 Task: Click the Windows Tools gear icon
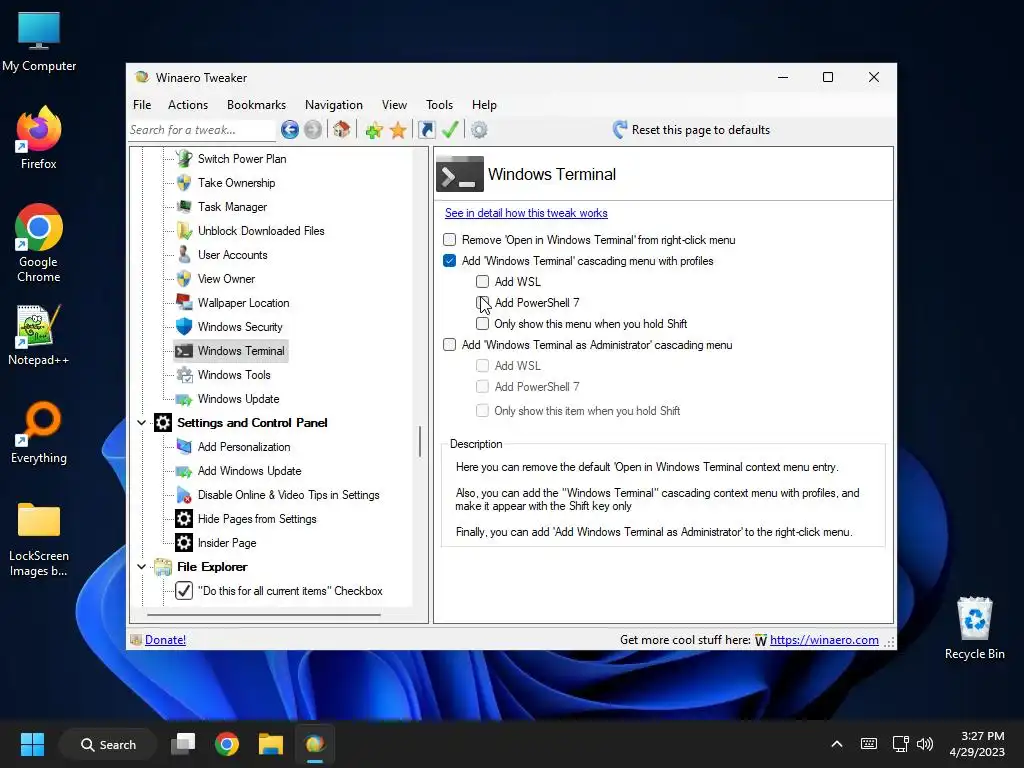pyautogui.click(x=185, y=375)
